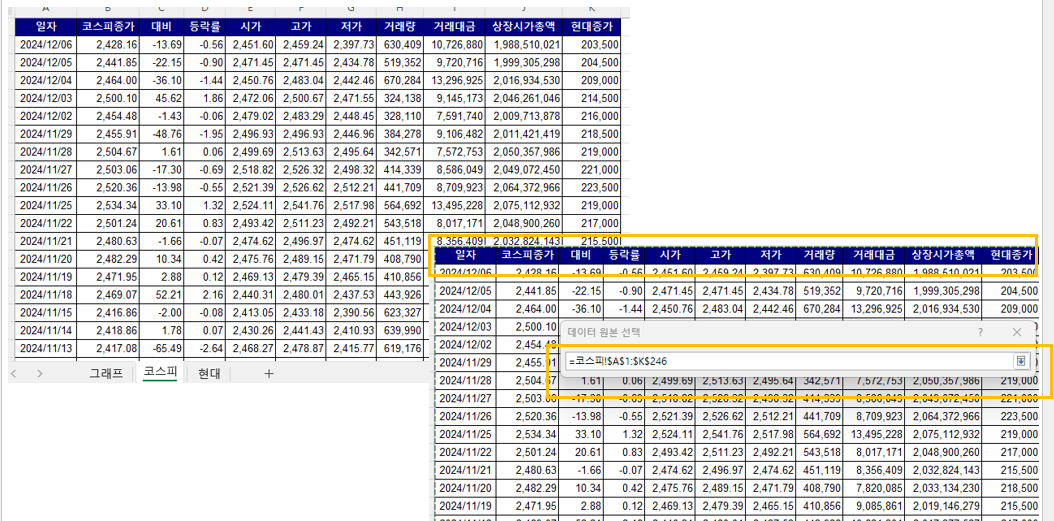Close the 데이터 원본 선택 dialog
The image size is (1054, 521).
coord(1017,332)
